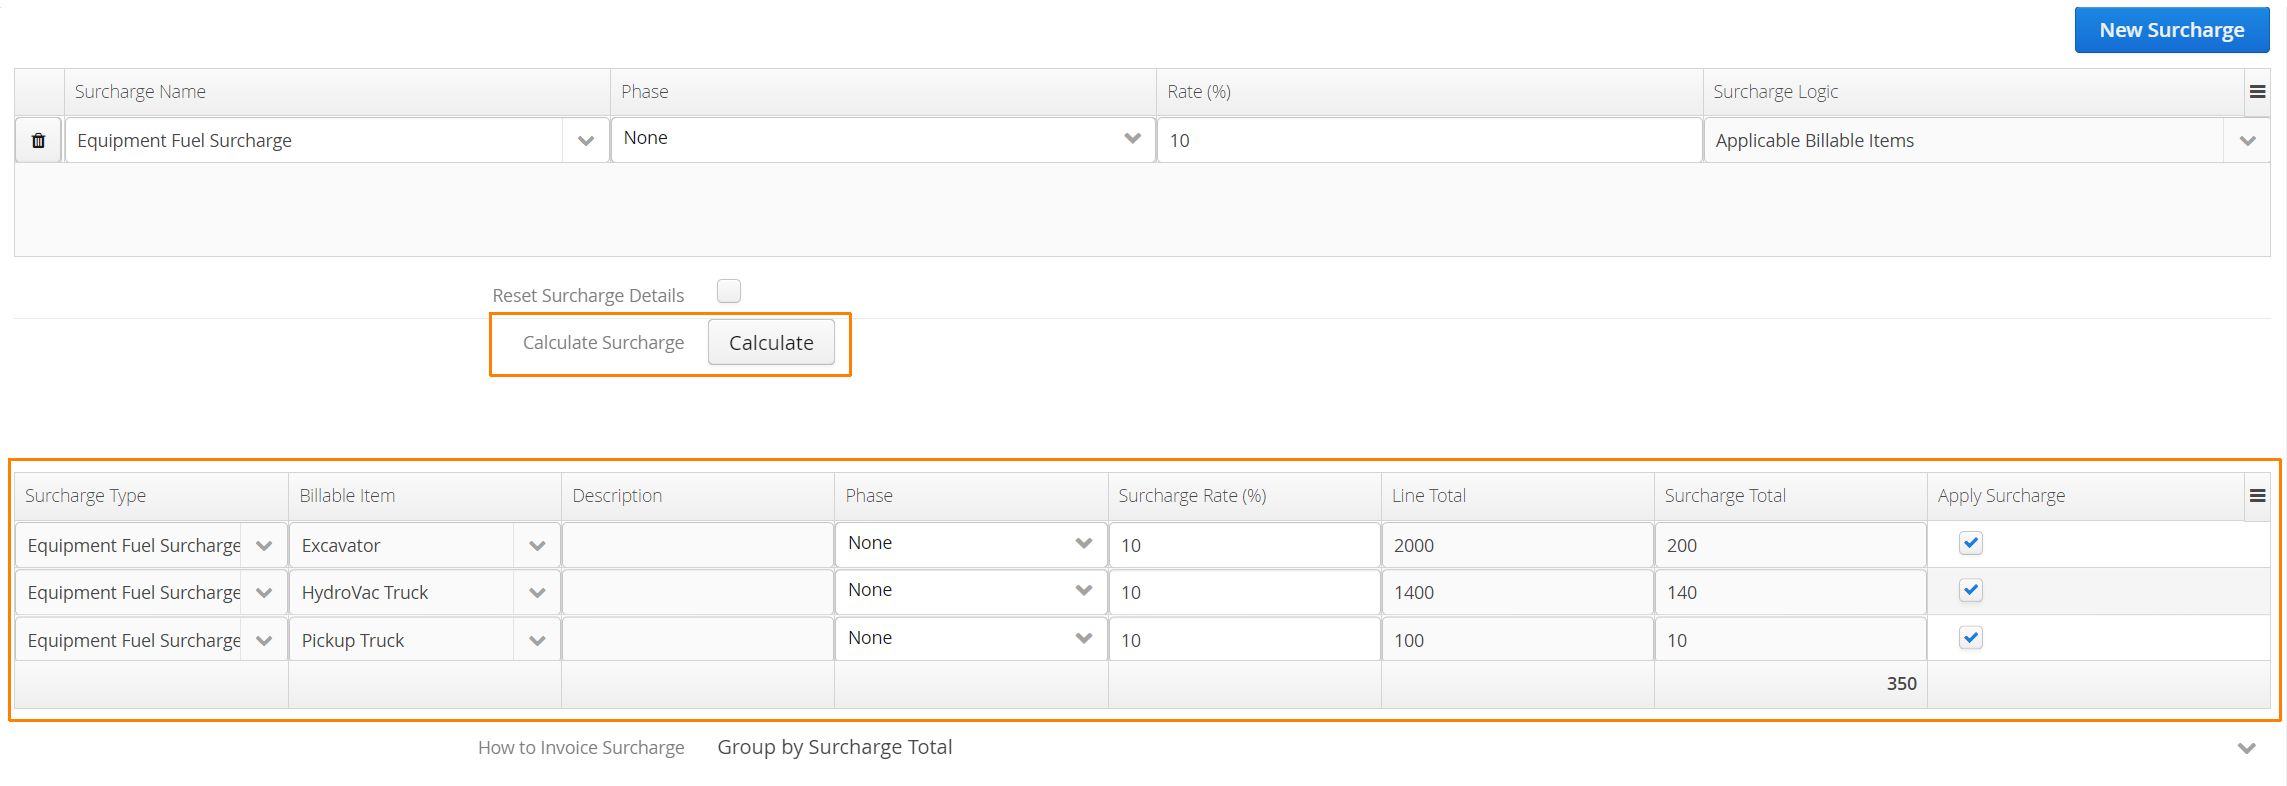
Task: Open the Surcharge Name dropdown in top grid
Action: tap(586, 141)
